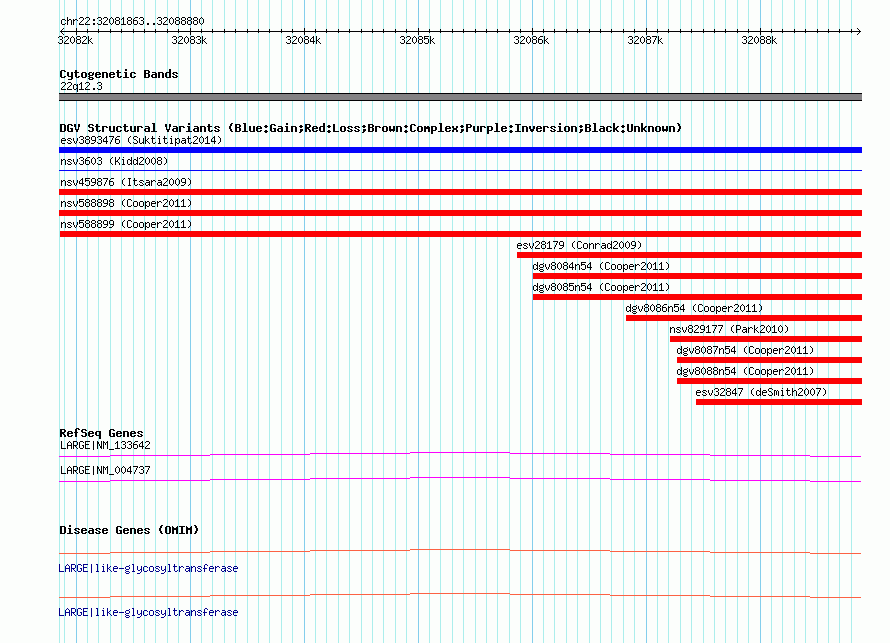Select the esv3893476 (Suktitipat2014) label
Viewport: 890px width, 643px height.
coord(141,140)
